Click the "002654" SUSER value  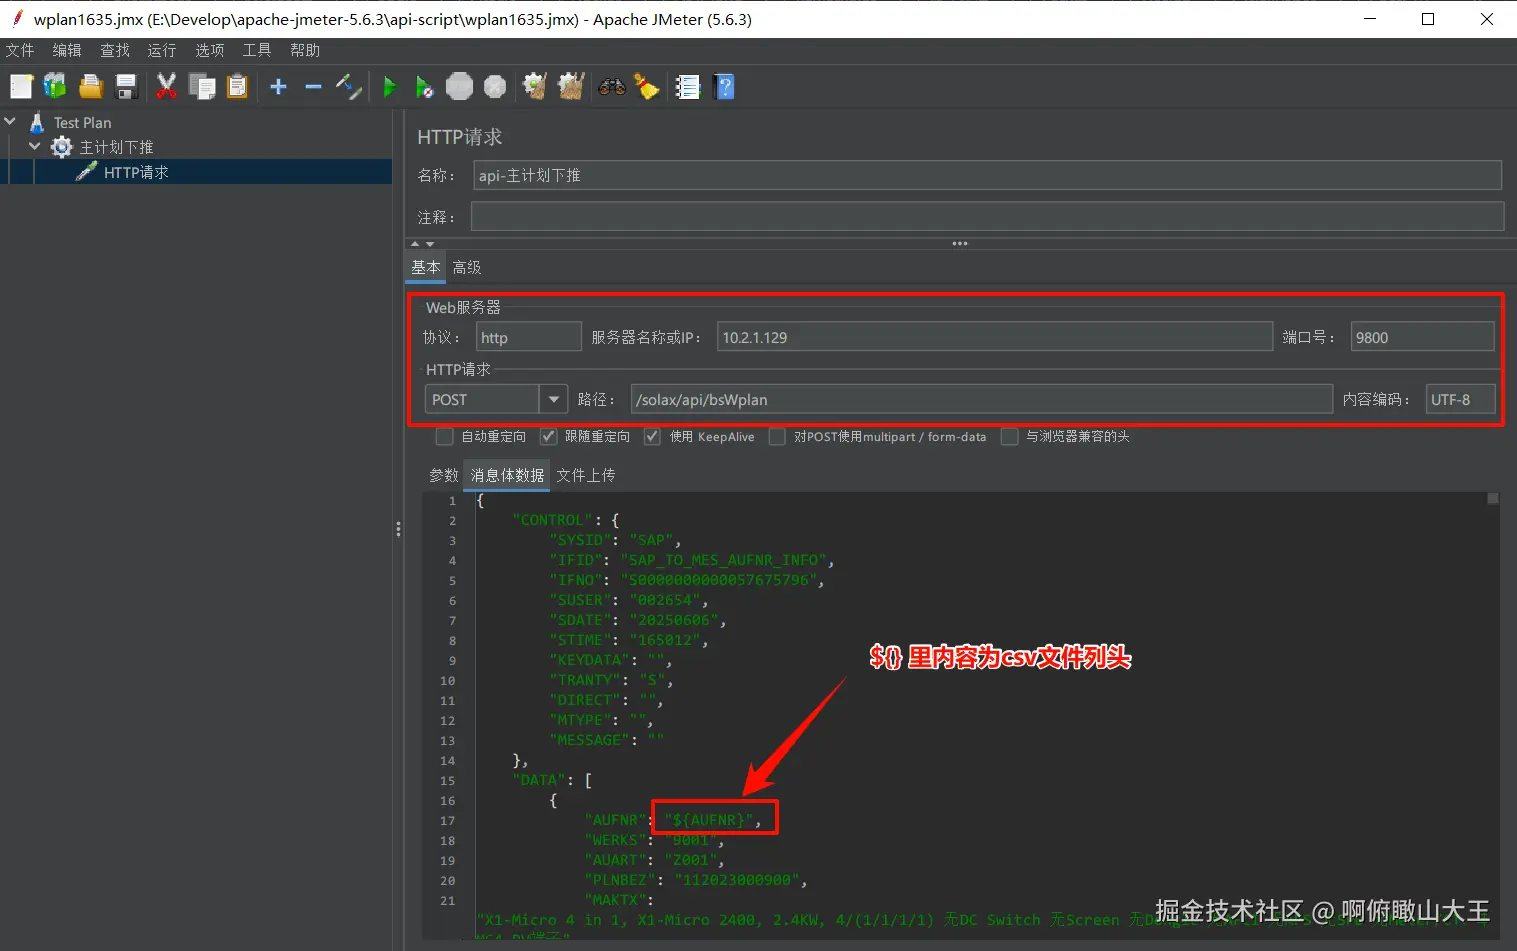(x=665, y=600)
